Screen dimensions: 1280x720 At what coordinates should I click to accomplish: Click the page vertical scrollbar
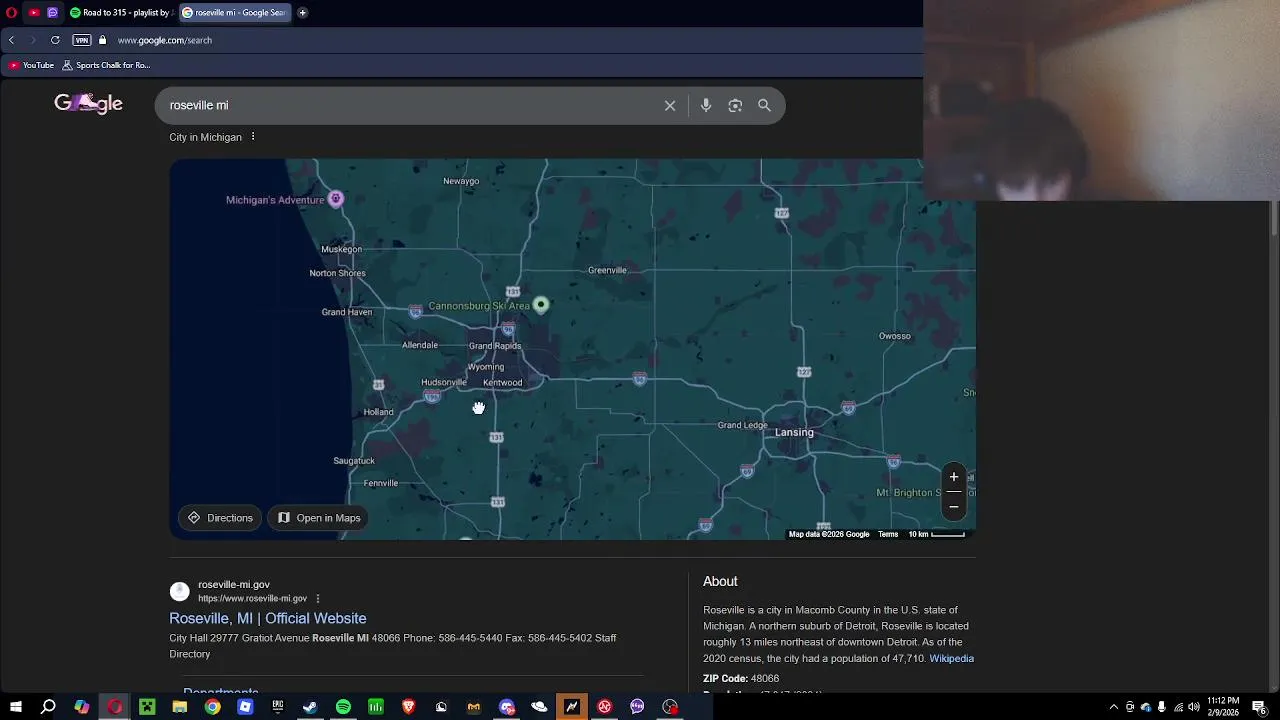coord(1274,218)
